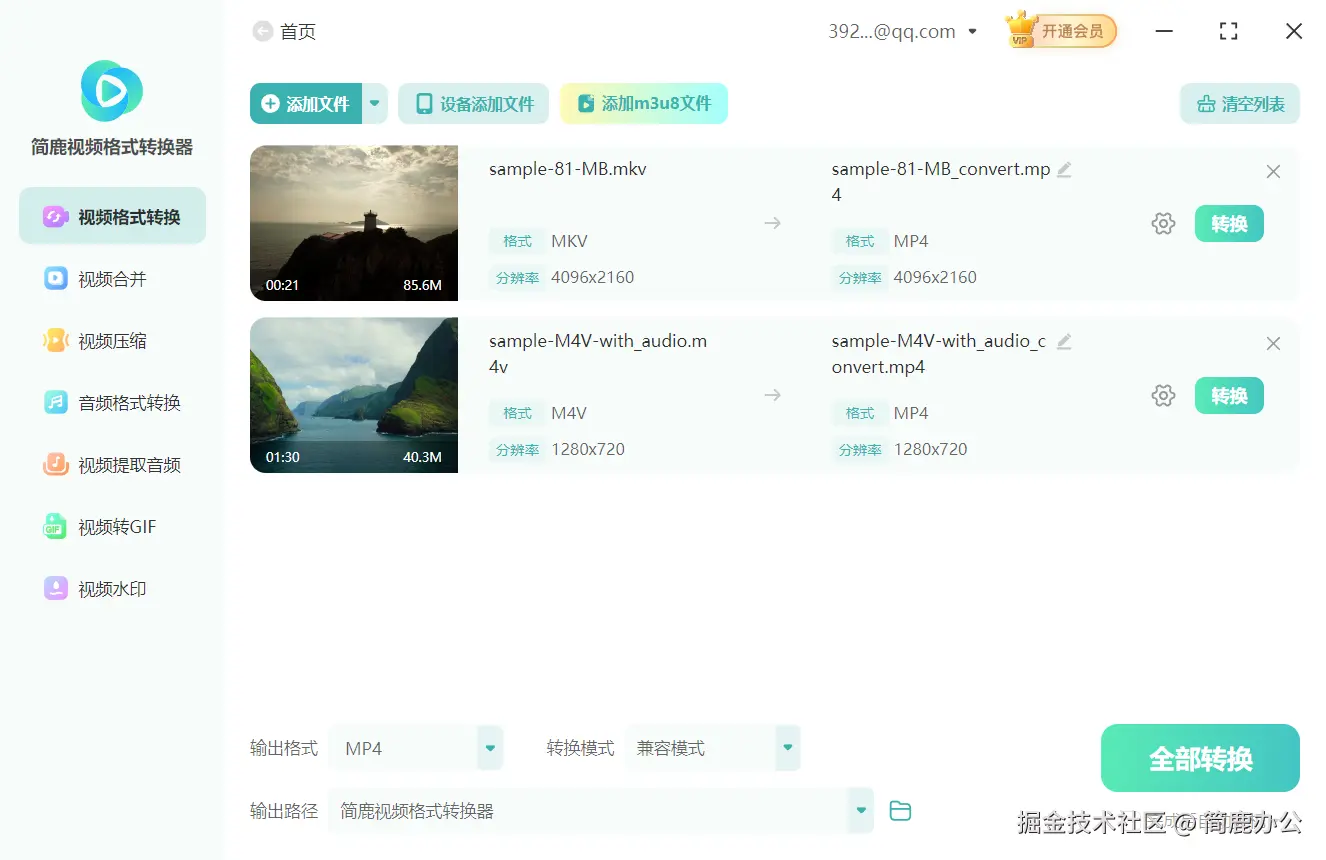This screenshot has height=860, width=1326.
Task: Open the output format MP4 dropdown
Action: tap(488, 747)
